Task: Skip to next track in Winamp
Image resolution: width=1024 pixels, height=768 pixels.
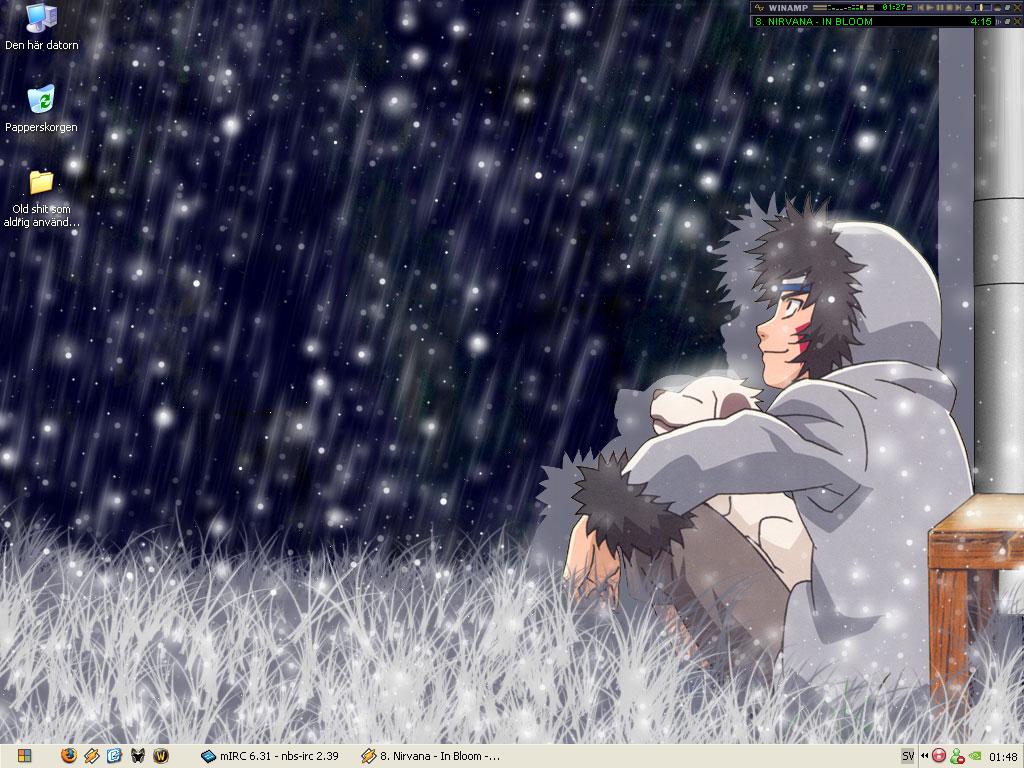Action: (x=958, y=8)
